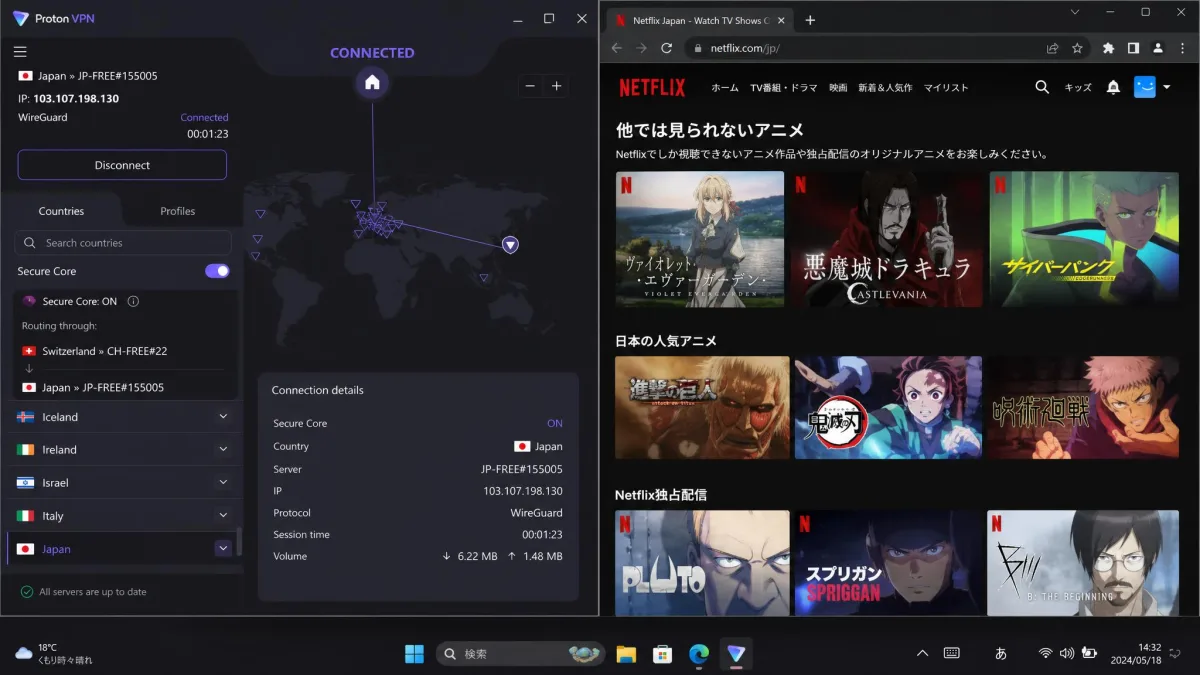Screen dimensions: 1200x675
Task: Open Chrome extensions puzzle icon
Action: click(1108, 48)
